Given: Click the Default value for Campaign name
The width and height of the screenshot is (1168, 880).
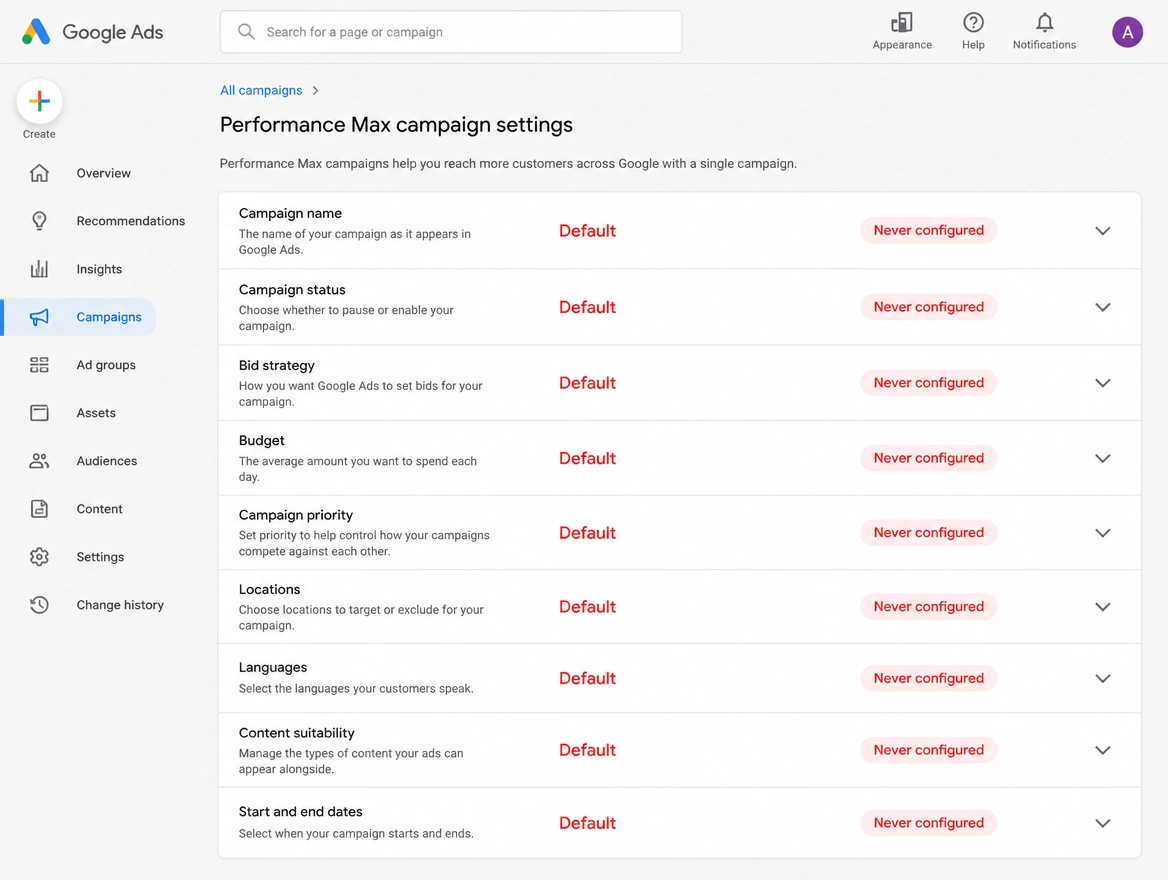Looking at the screenshot, I should coord(587,231).
